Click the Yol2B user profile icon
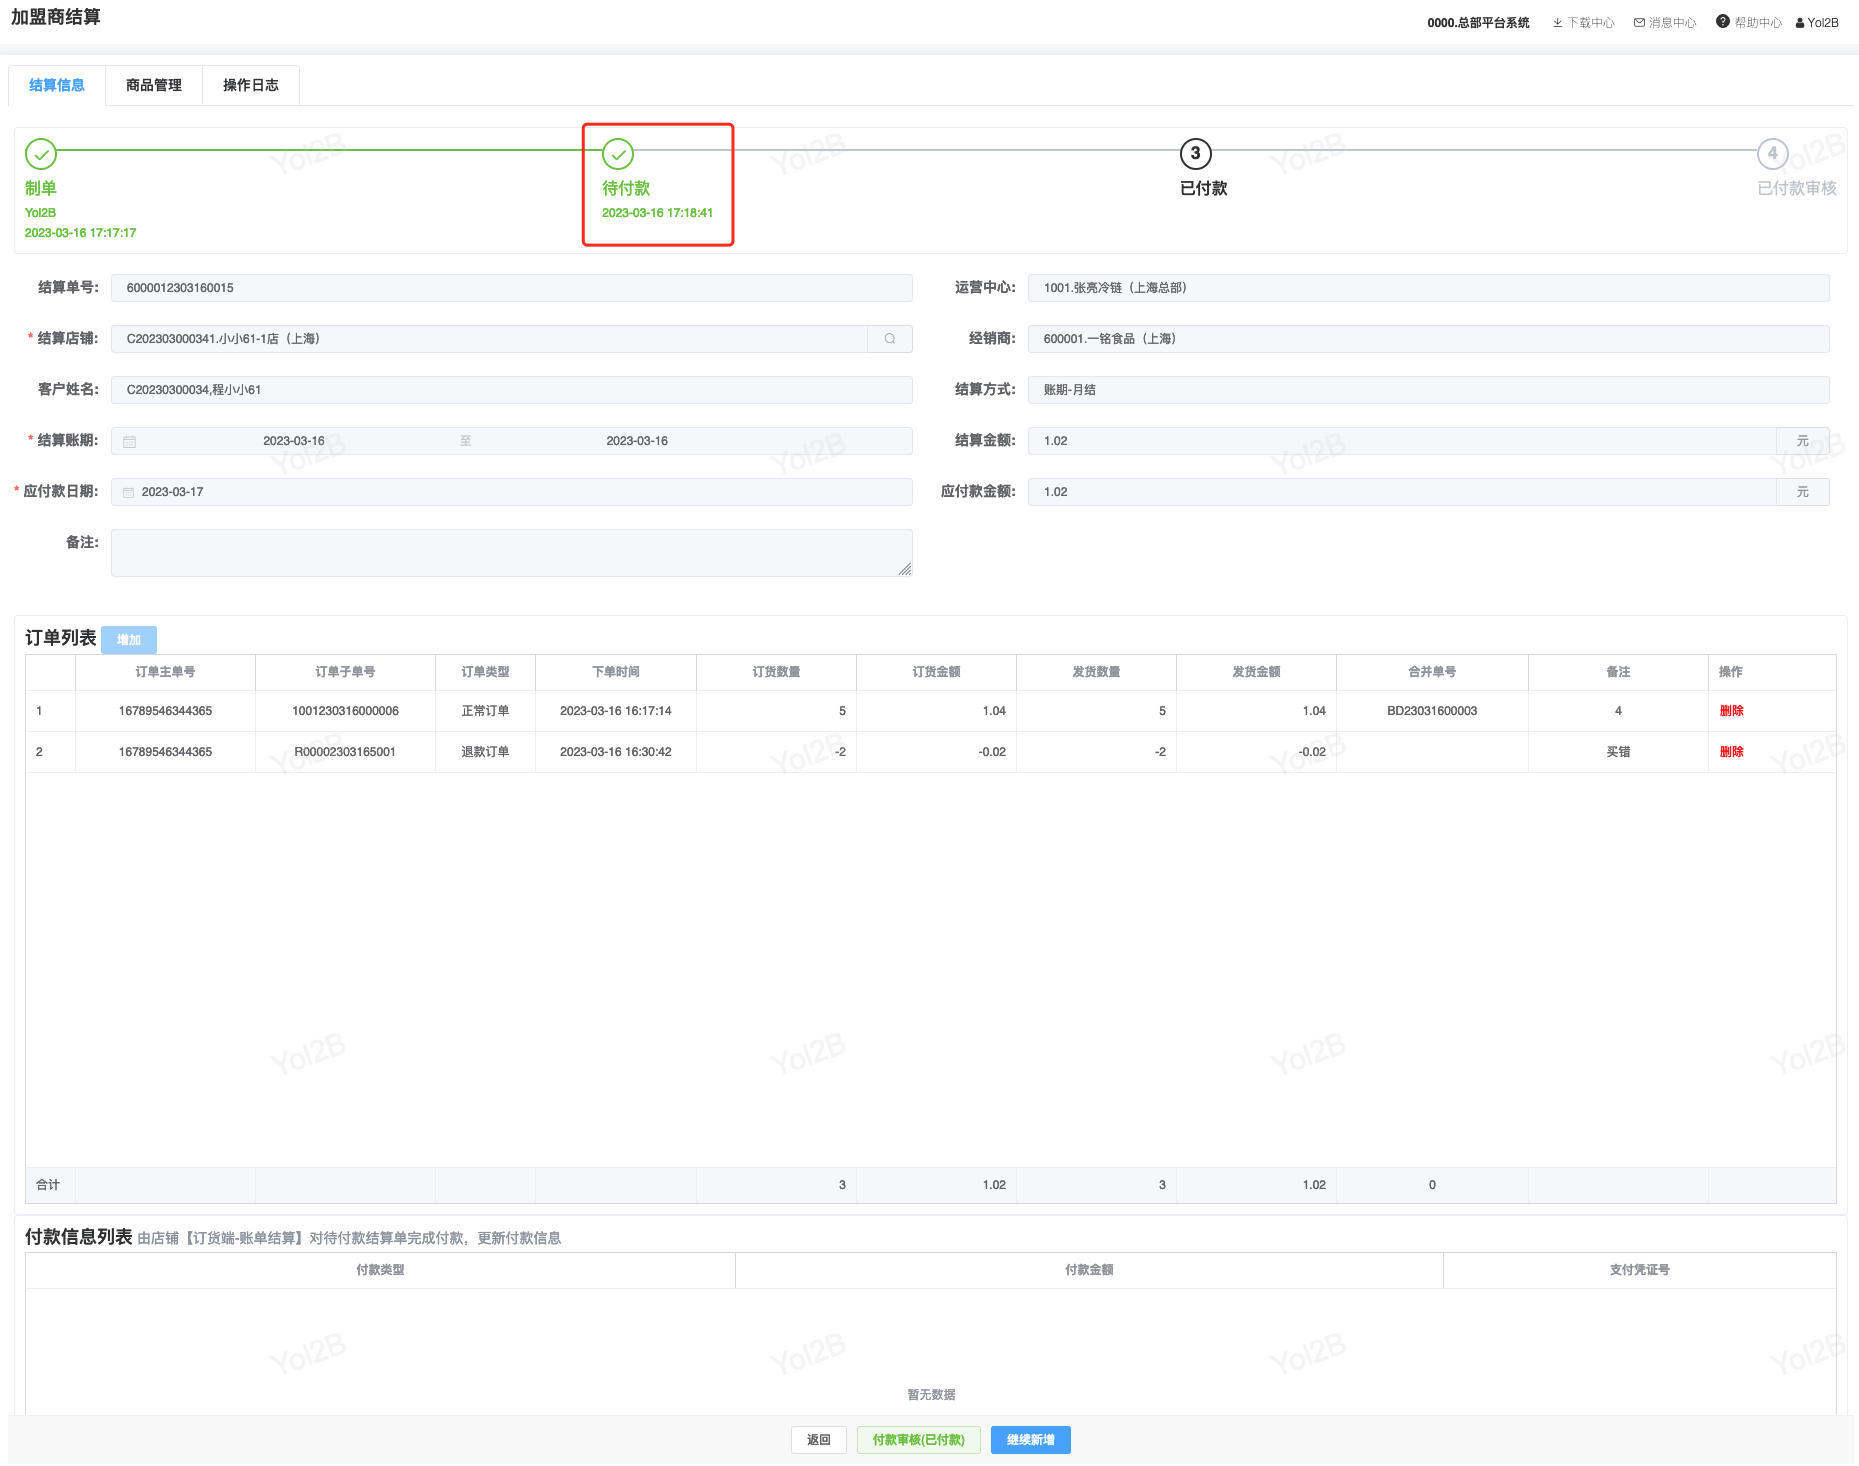 (x=1800, y=23)
